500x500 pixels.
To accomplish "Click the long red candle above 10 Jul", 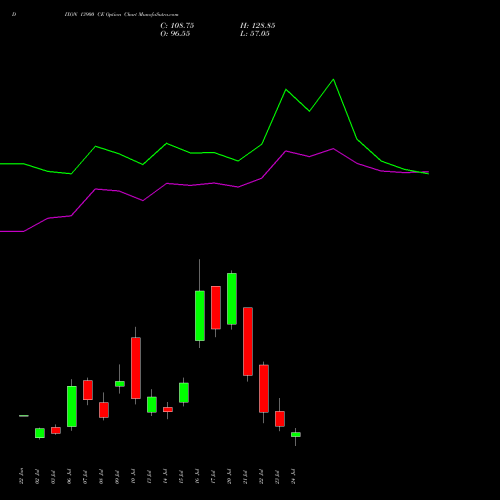I will point(136,368).
